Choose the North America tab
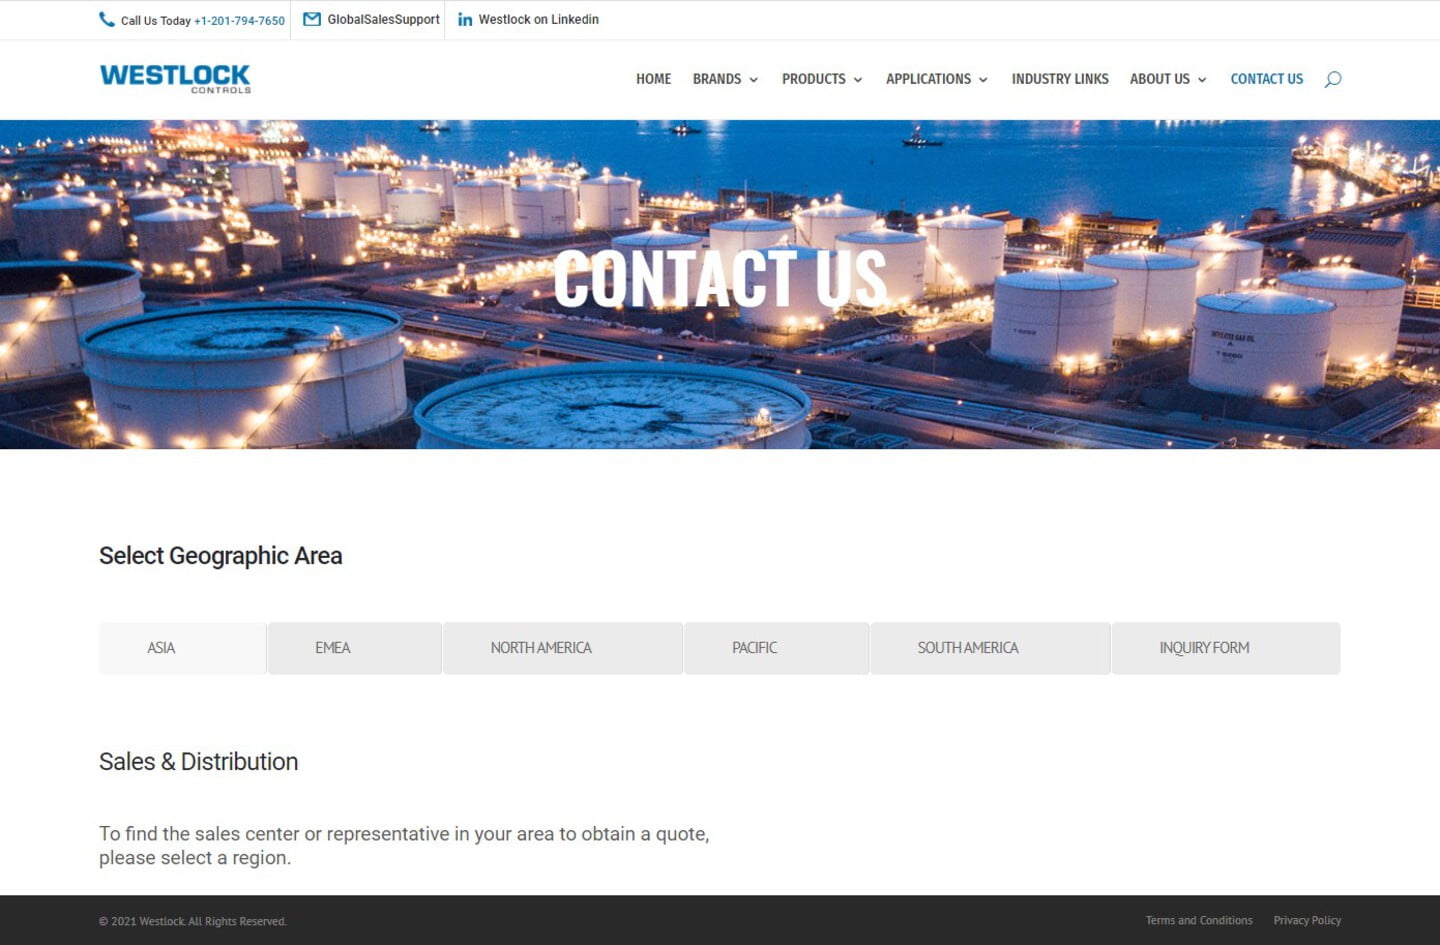1440x945 pixels. (541, 648)
